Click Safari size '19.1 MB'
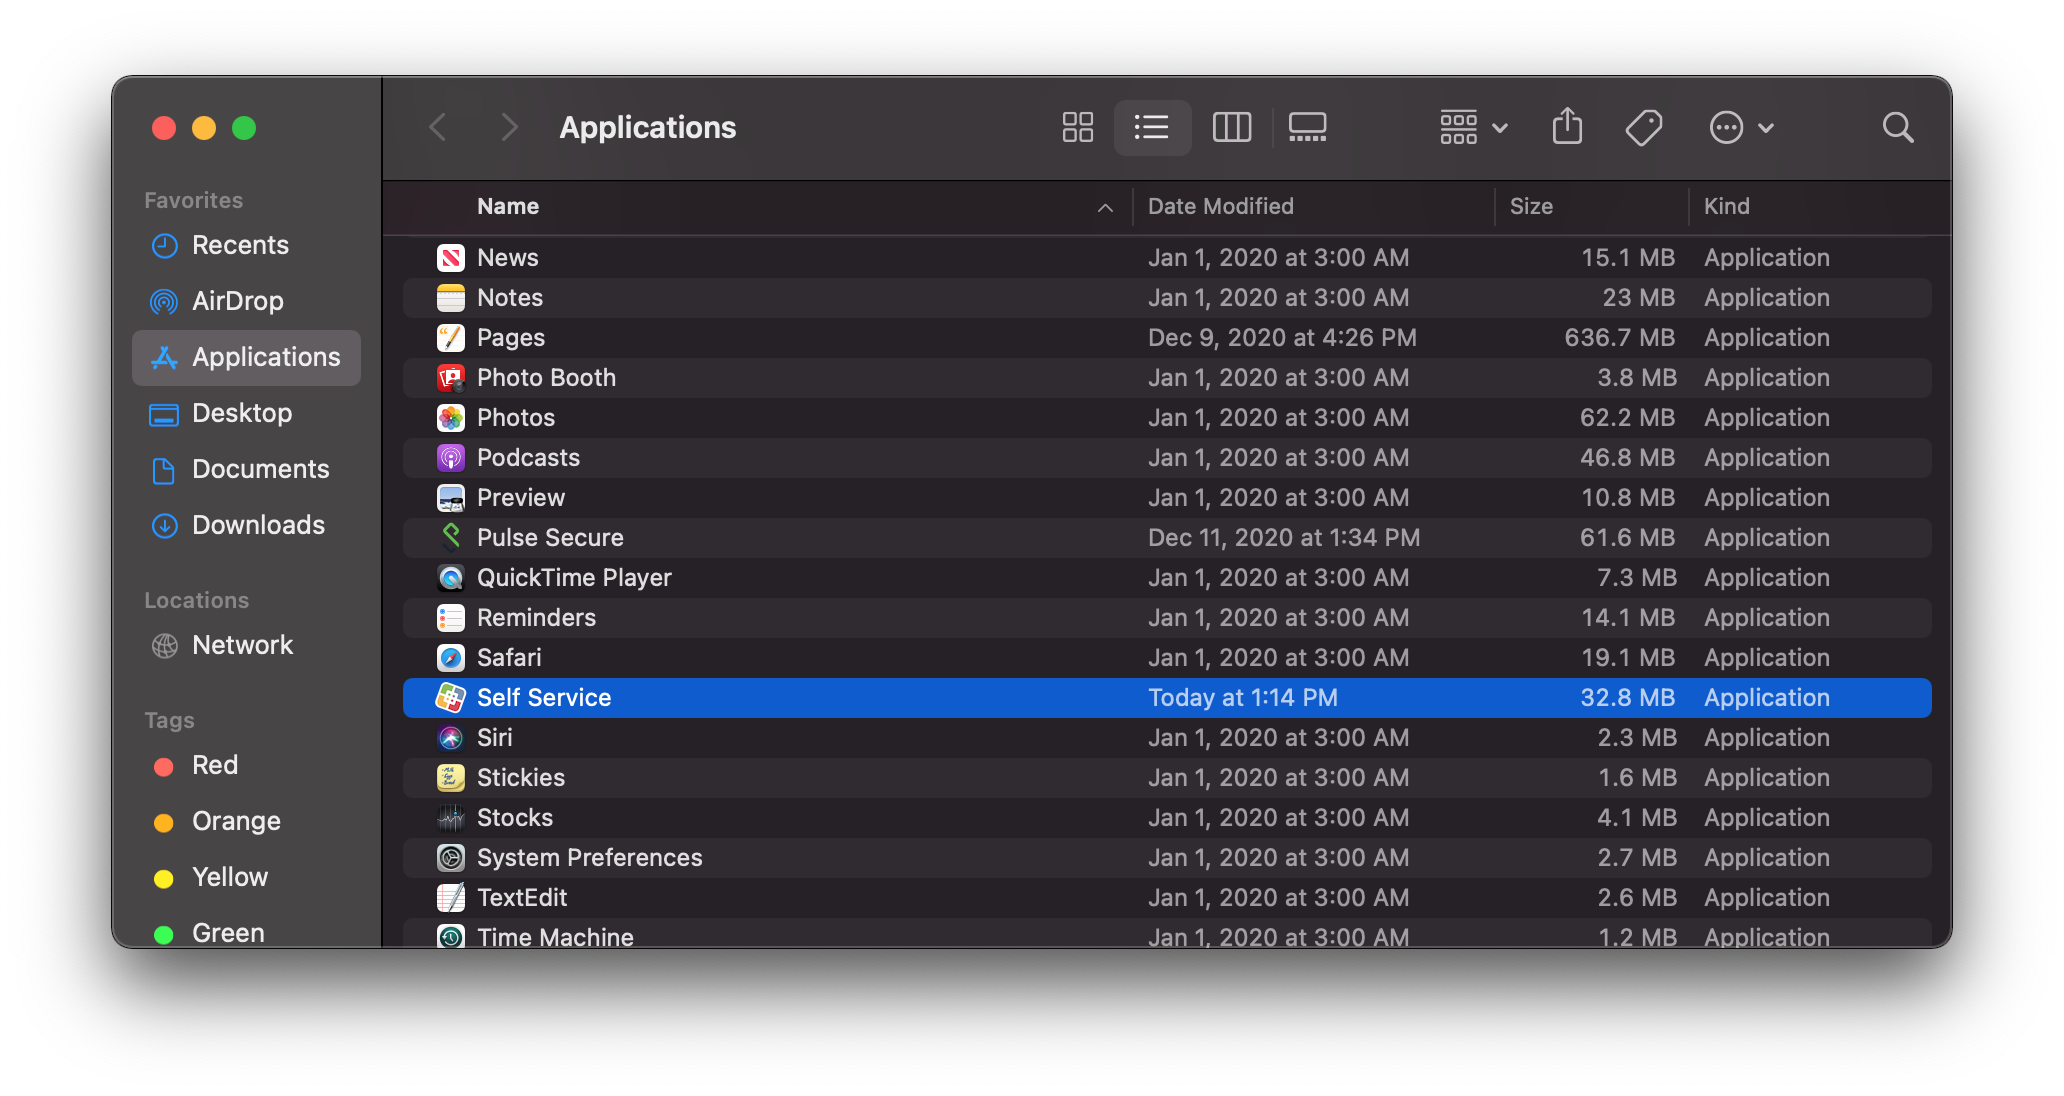This screenshot has width=2064, height=1096. point(1628,658)
